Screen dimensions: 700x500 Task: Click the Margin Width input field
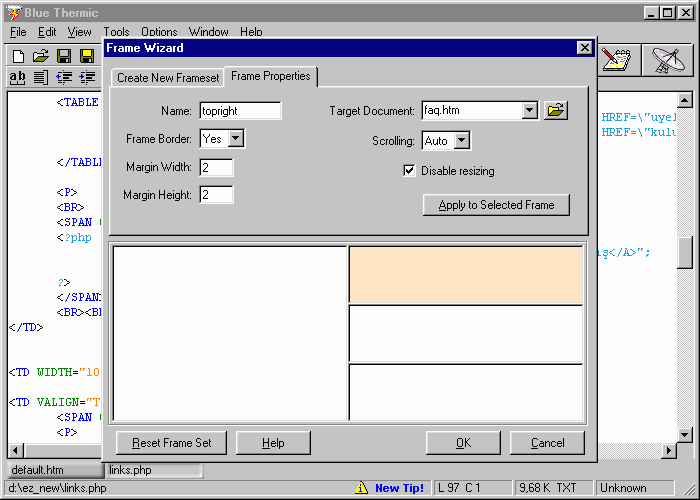pos(216,167)
